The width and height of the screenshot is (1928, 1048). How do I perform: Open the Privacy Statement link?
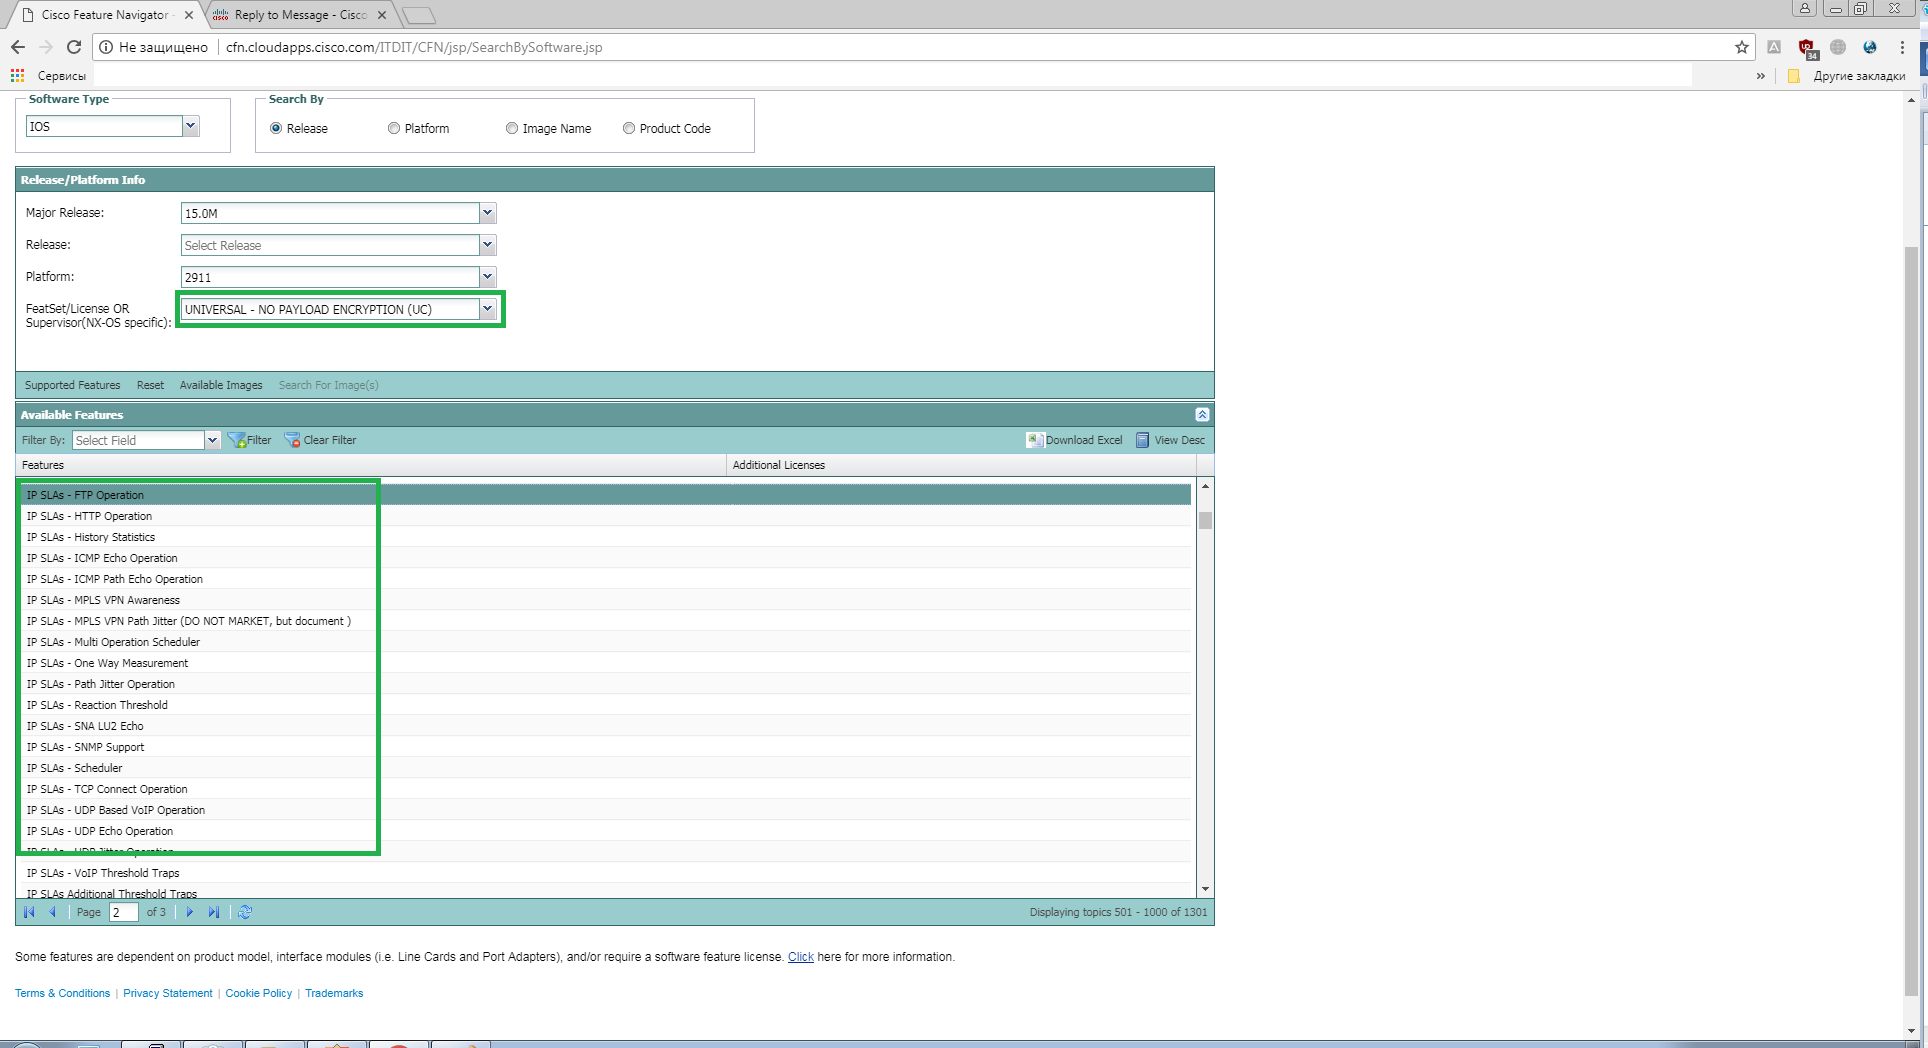tap(167, 993)
